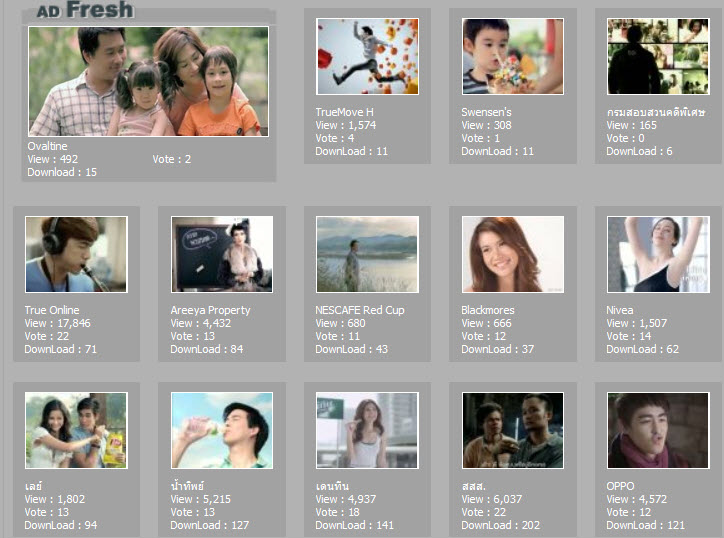The image size is (724, 538).
Task: Click 'Vote : 2' beside Ovaltine
Action: (x=172, y=159)
